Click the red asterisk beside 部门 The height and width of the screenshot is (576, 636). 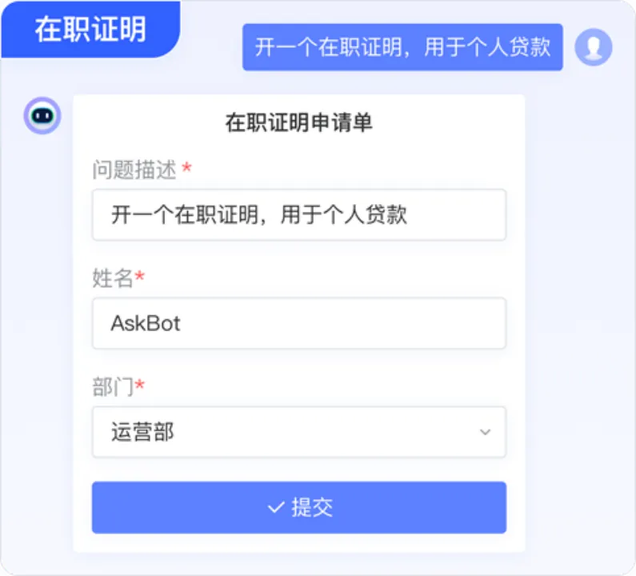coord(140,385)
